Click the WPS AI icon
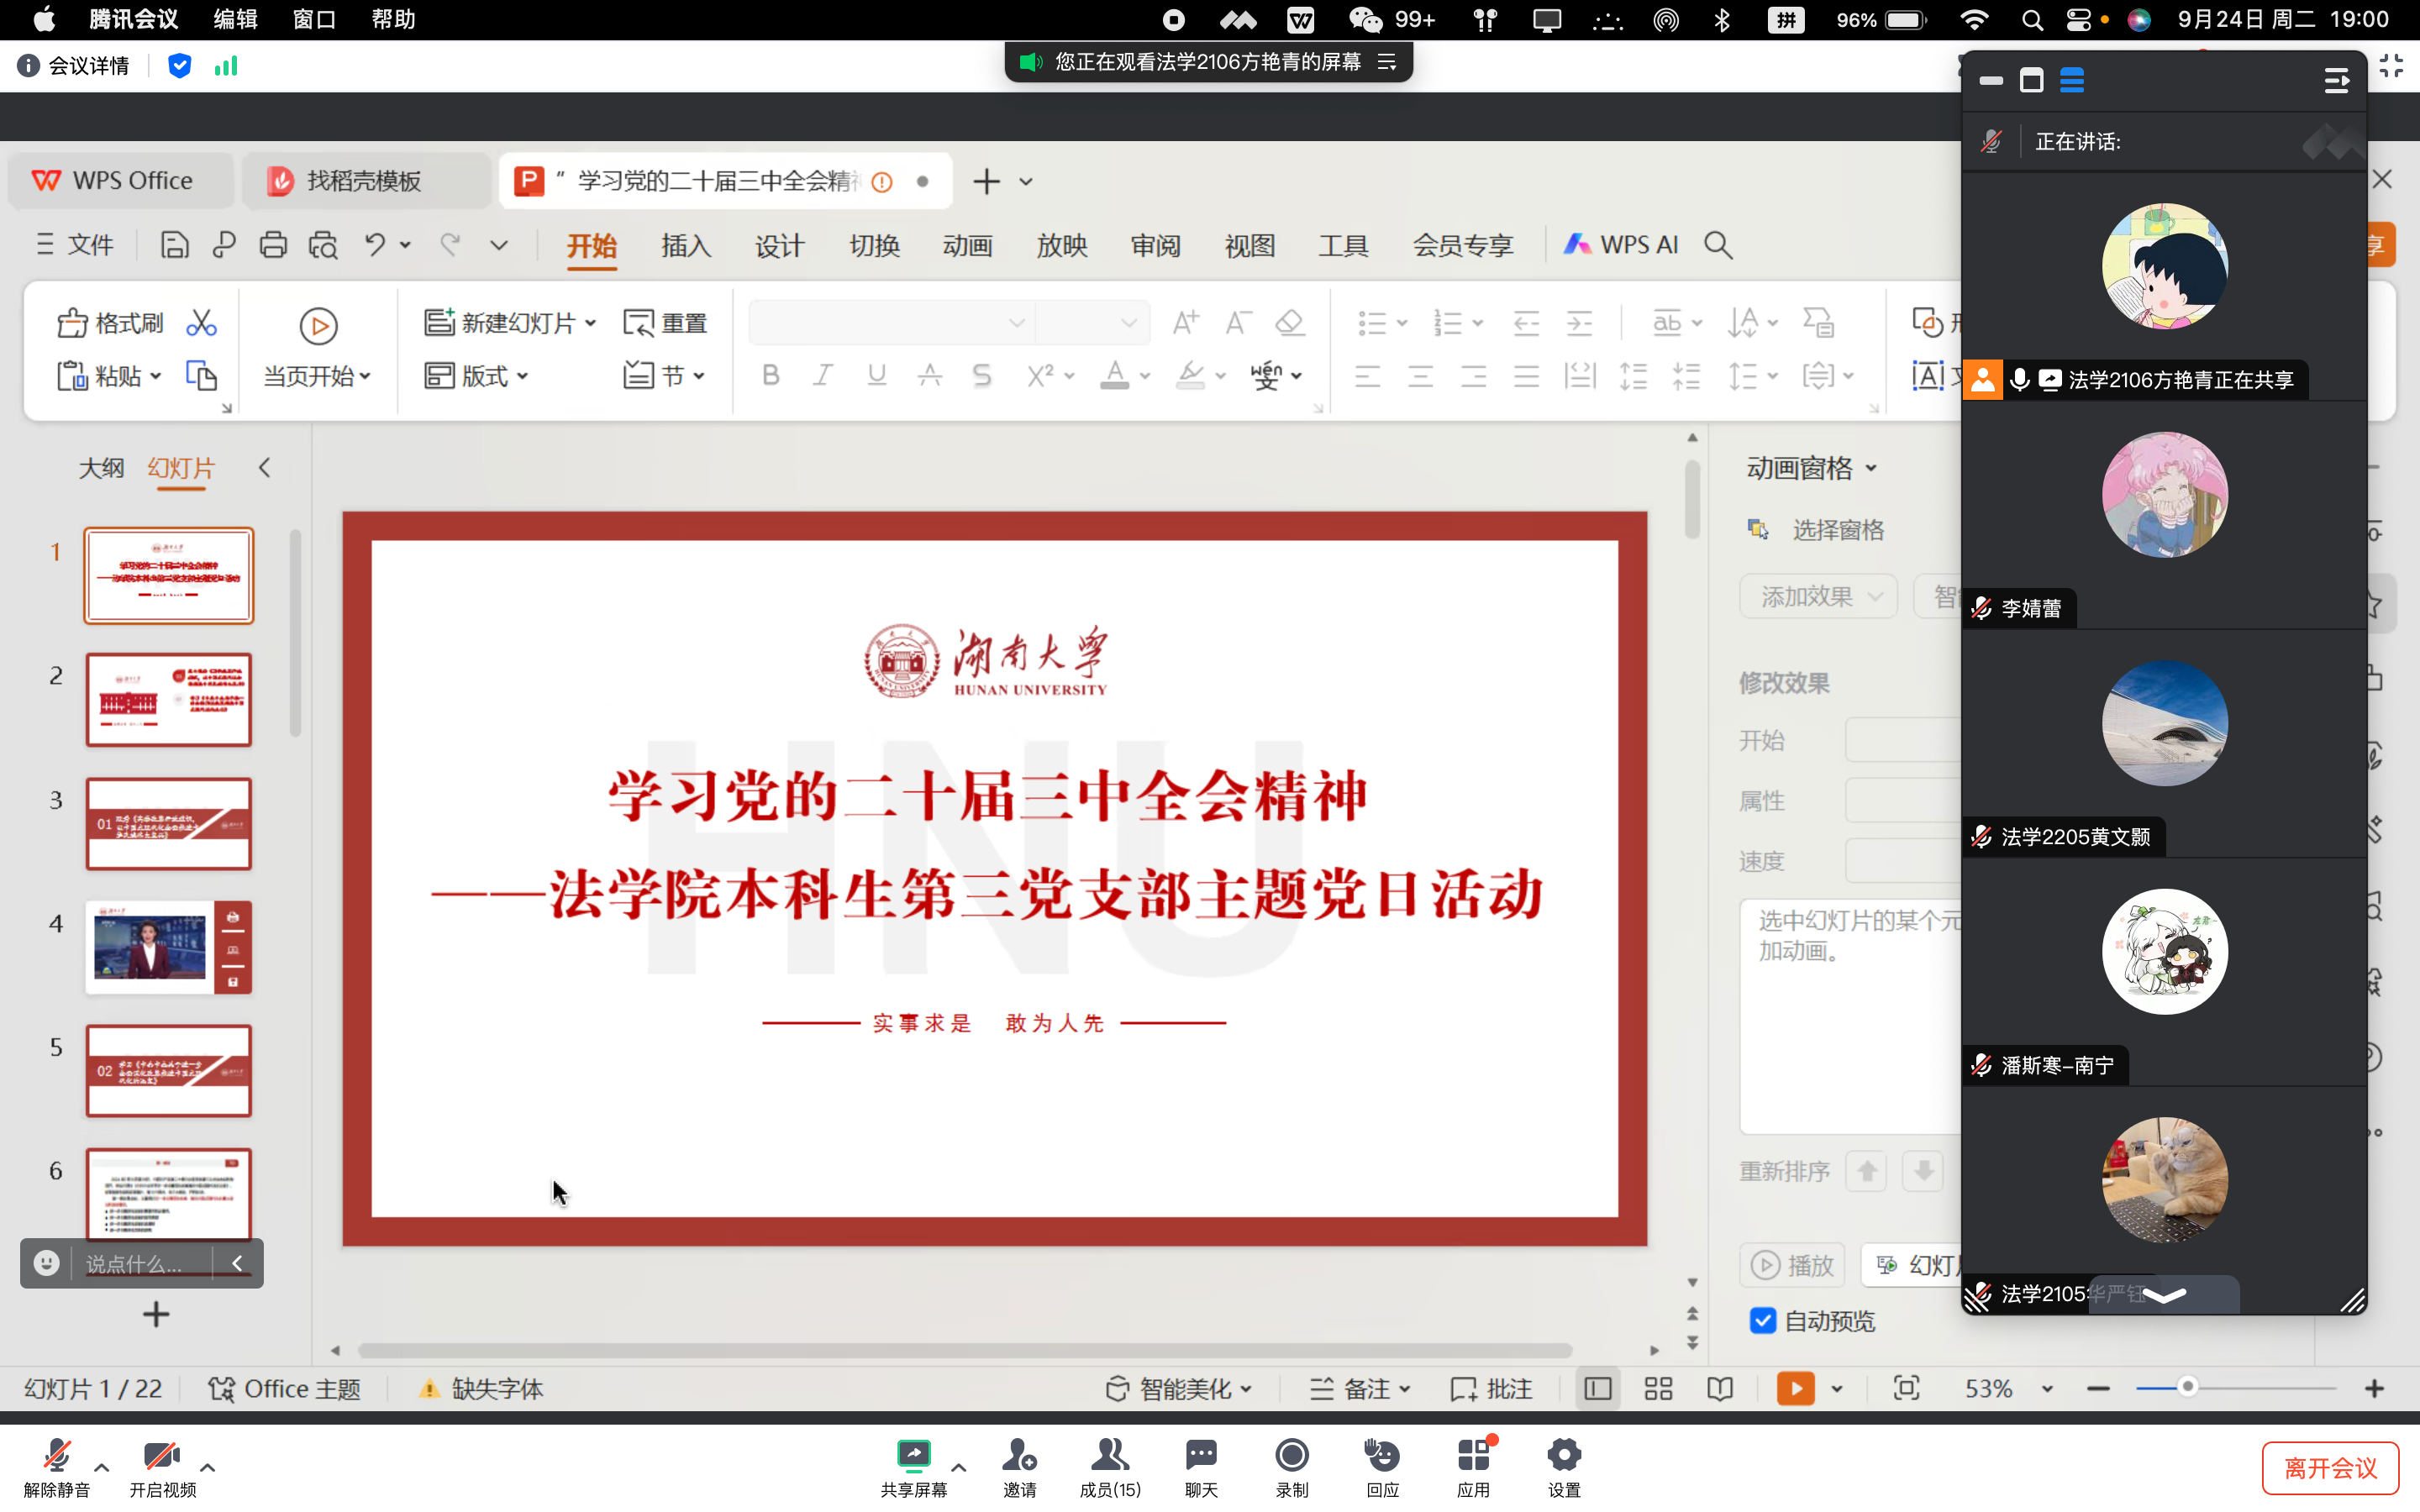Viewport: 2420px width, 1512px height. coord(1577,245)
